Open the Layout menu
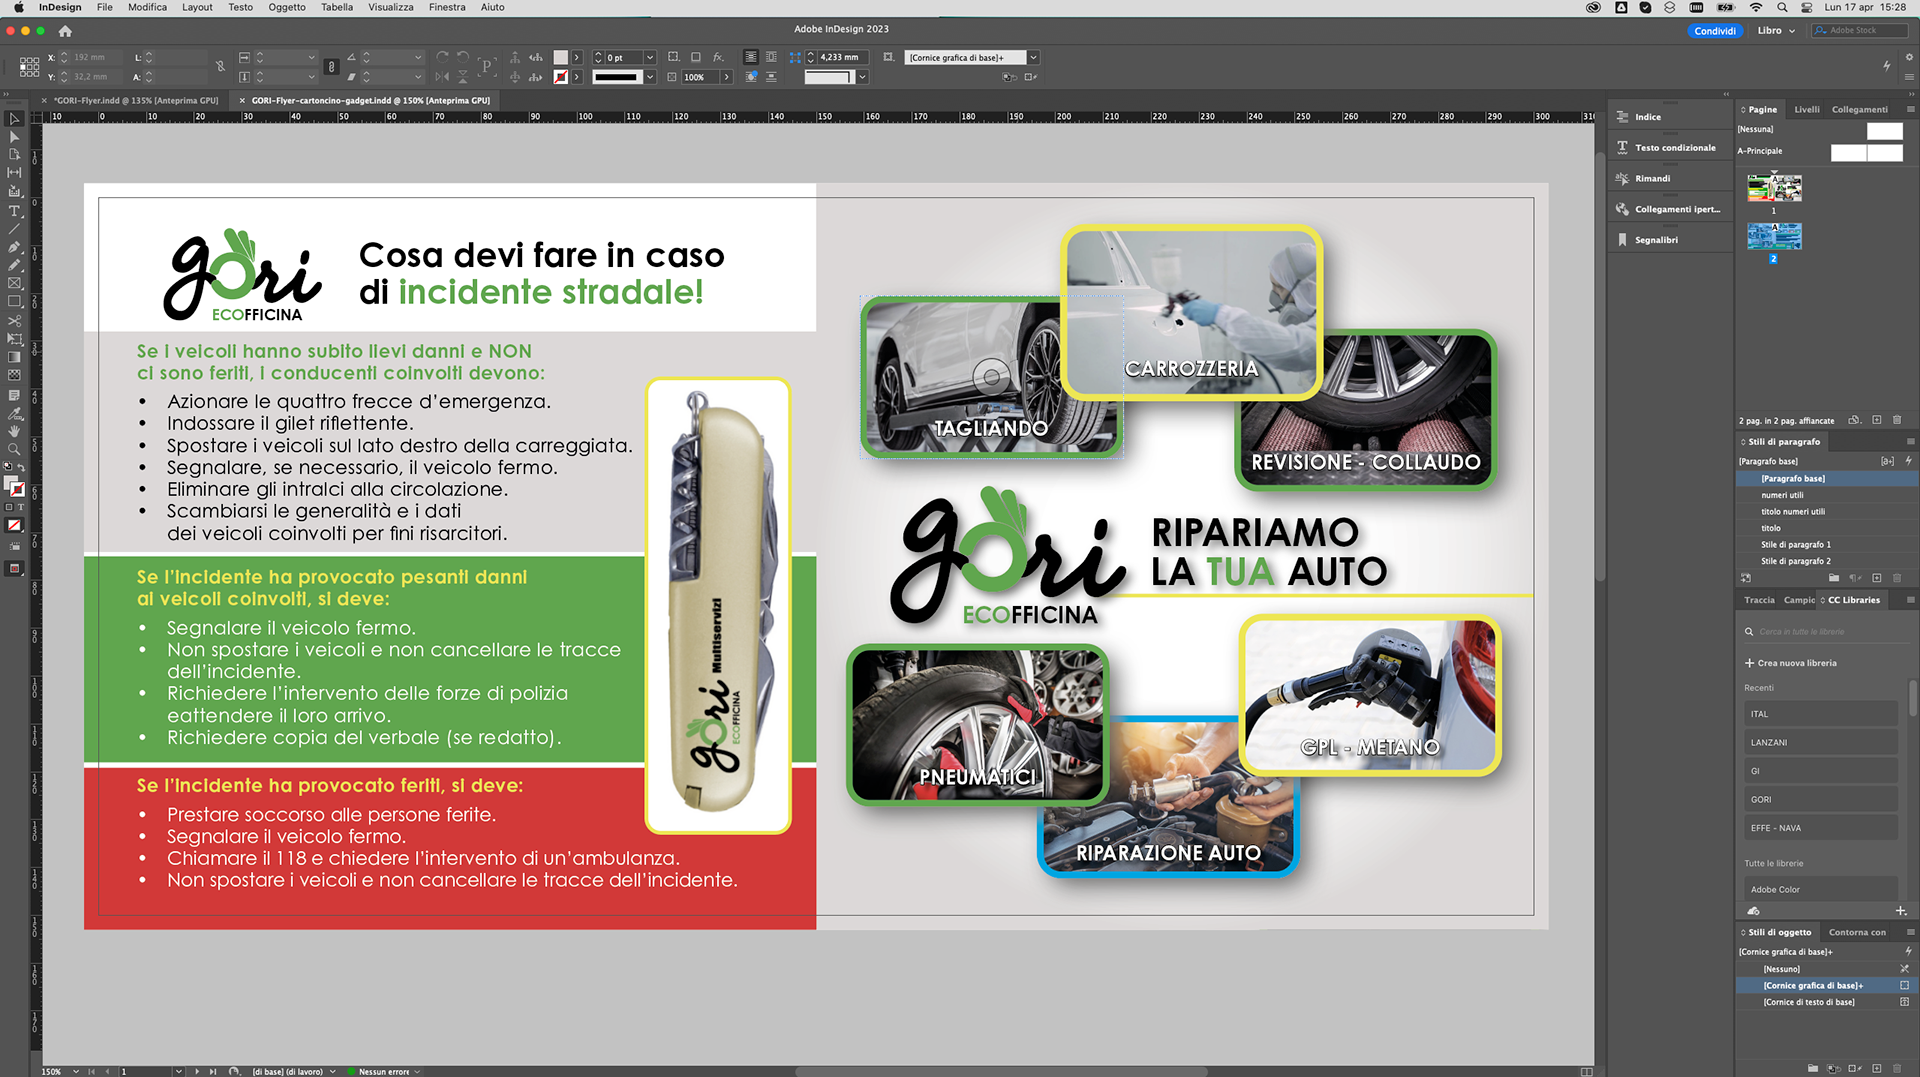The height and width of the screenshot is (1077, 1920). pyautogui.click(x=197, y=7)
